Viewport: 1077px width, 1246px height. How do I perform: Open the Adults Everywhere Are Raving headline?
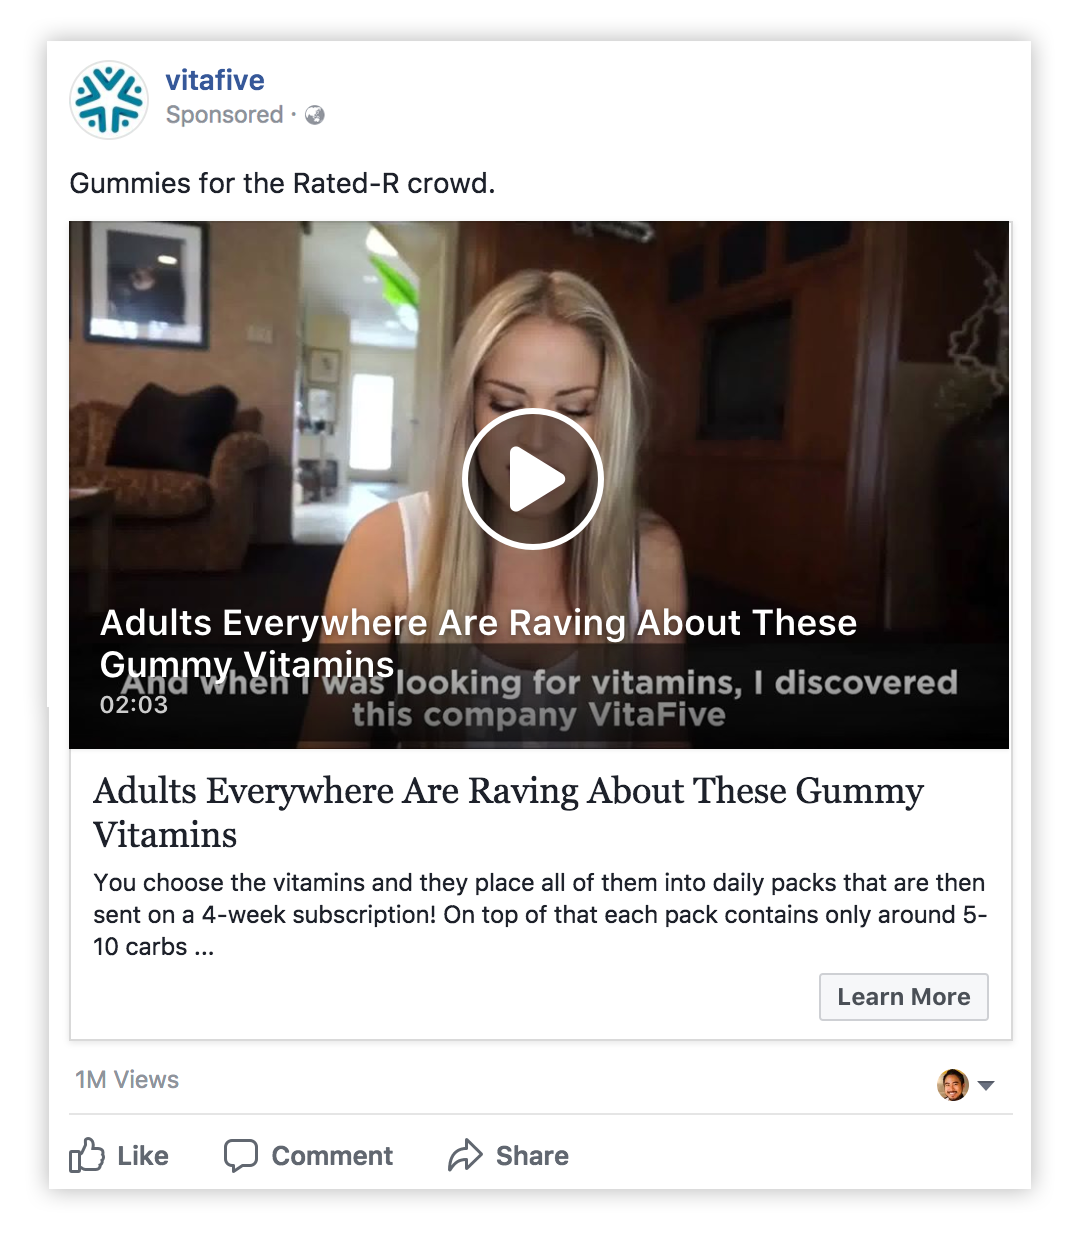pos(508,812)
